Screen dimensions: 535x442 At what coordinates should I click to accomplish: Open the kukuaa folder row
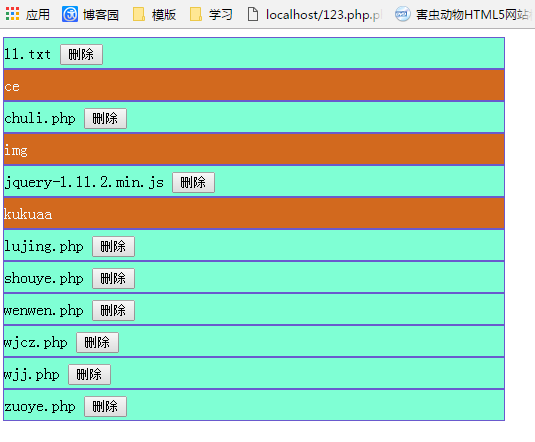click(254, 213)
